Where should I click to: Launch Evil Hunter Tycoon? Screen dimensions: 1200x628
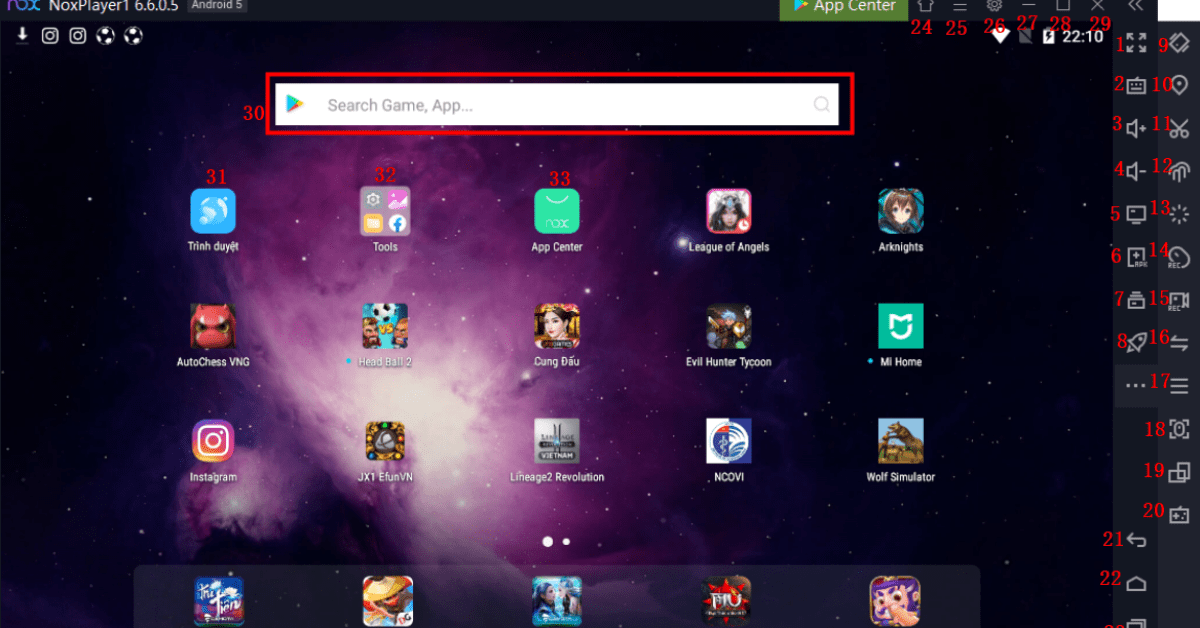pyautogui.click(x=729, y=326)
